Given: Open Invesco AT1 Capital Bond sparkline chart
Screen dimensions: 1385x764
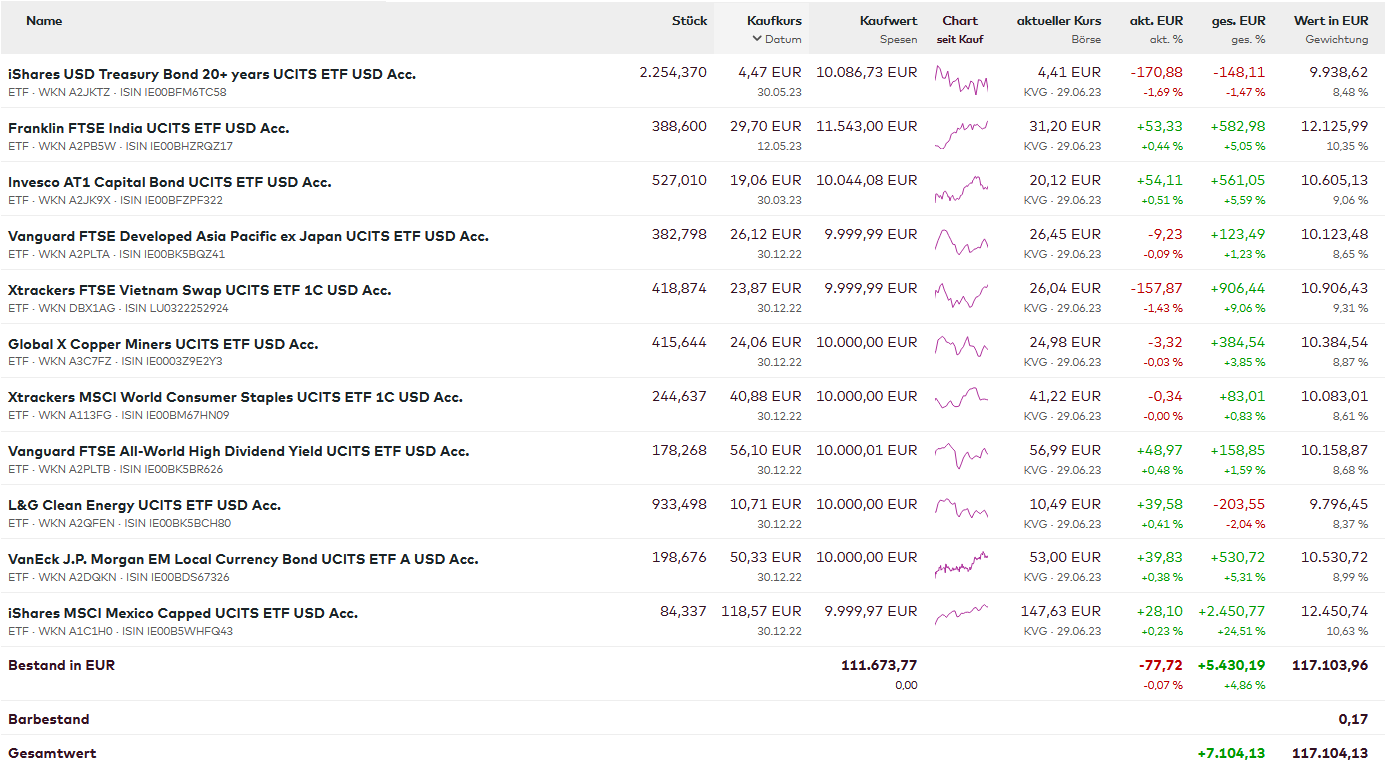Looking at the screenshot, I should pyautogui.click(x=961, y=188).
